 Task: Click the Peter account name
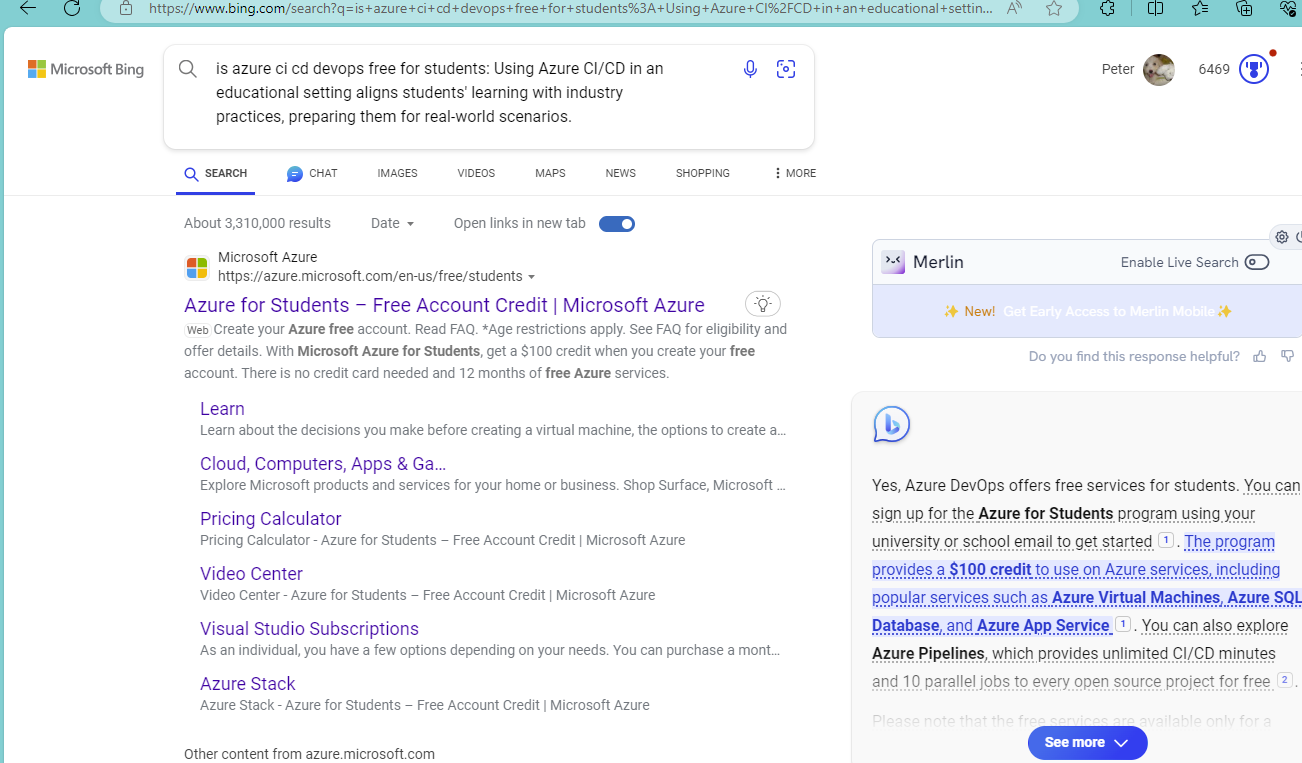point(1118,69)
